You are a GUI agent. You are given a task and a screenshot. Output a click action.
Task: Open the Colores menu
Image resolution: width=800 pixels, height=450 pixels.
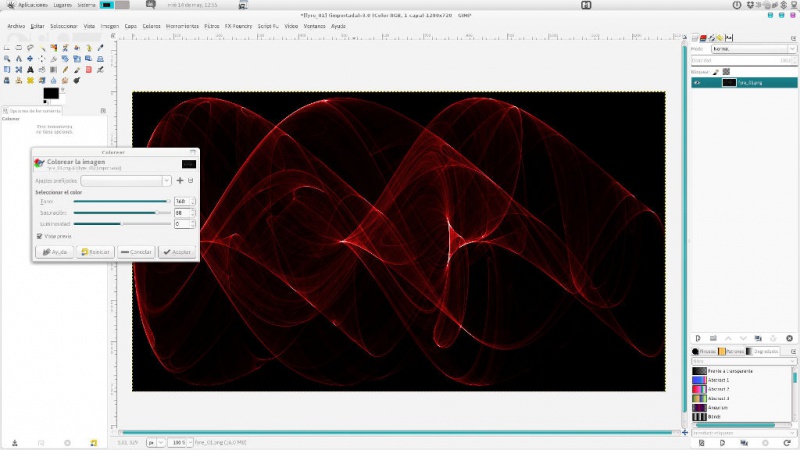click(151, 26)
